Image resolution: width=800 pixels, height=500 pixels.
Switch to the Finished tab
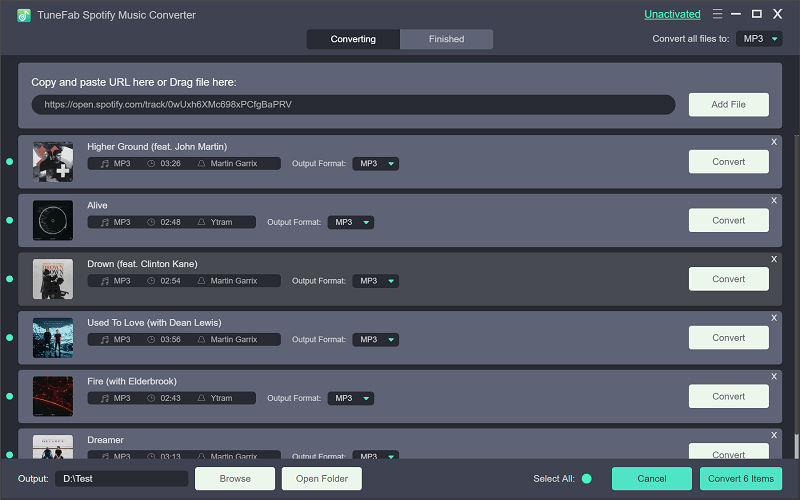446,39
